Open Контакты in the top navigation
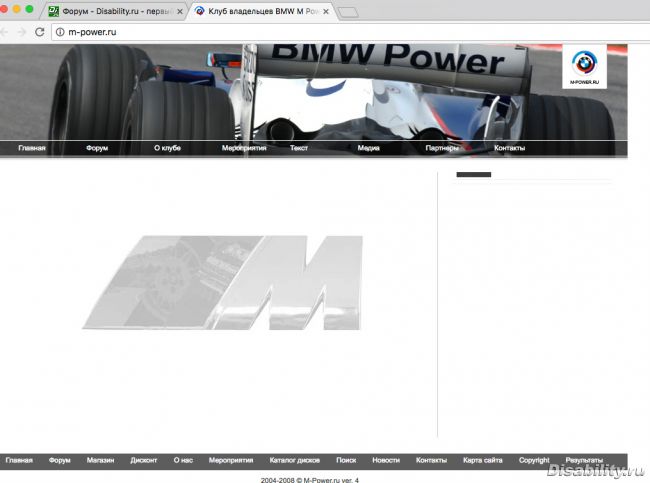The height and width of the screenshot is (483, 650). (509, 148)
